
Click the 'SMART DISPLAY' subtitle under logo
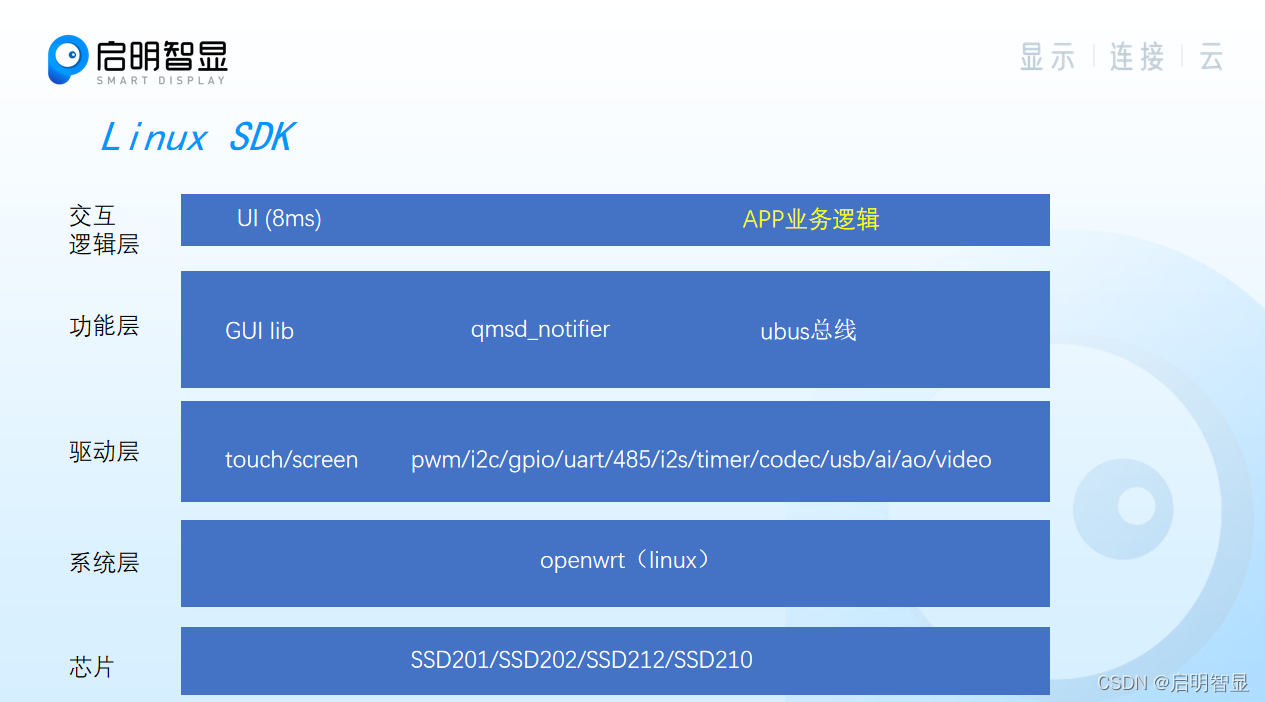point(161,80)
